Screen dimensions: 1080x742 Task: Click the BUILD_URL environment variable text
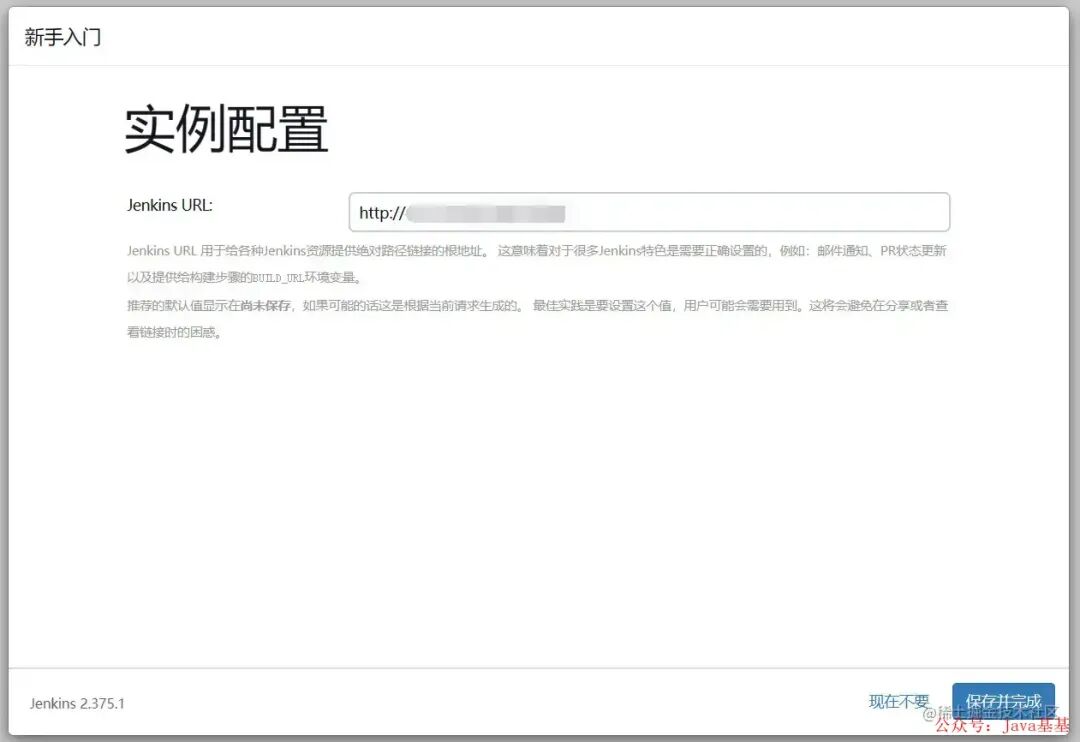pyautogui.click(x=278, y=278)
